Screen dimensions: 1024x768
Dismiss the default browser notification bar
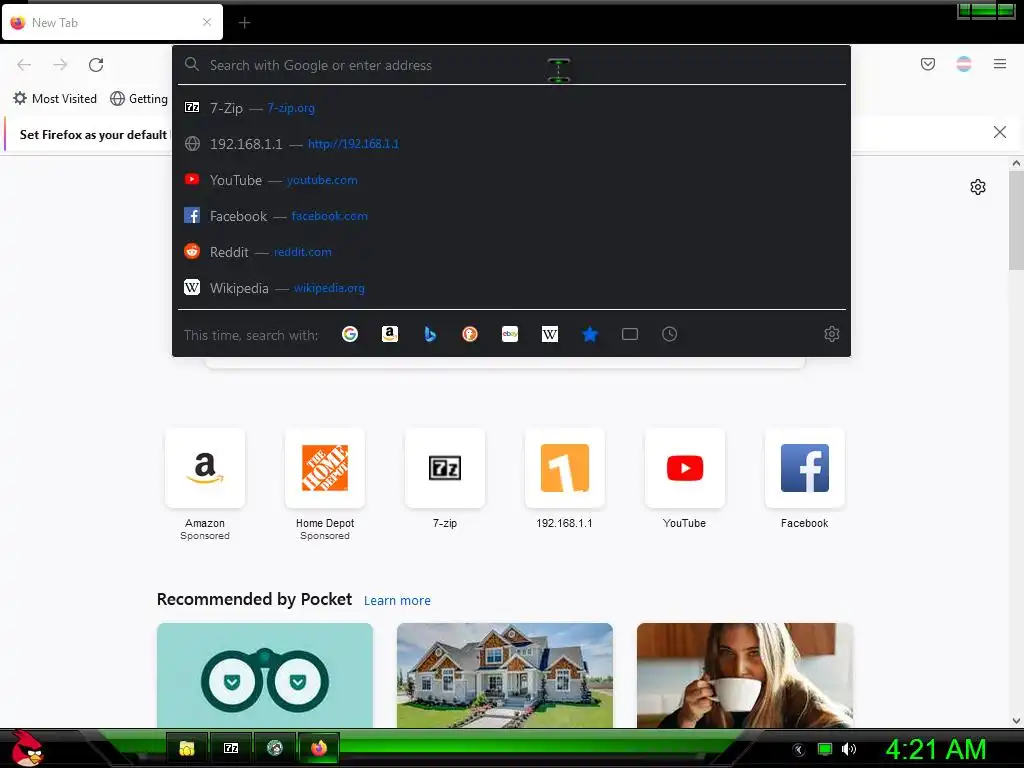pos(999,133)
